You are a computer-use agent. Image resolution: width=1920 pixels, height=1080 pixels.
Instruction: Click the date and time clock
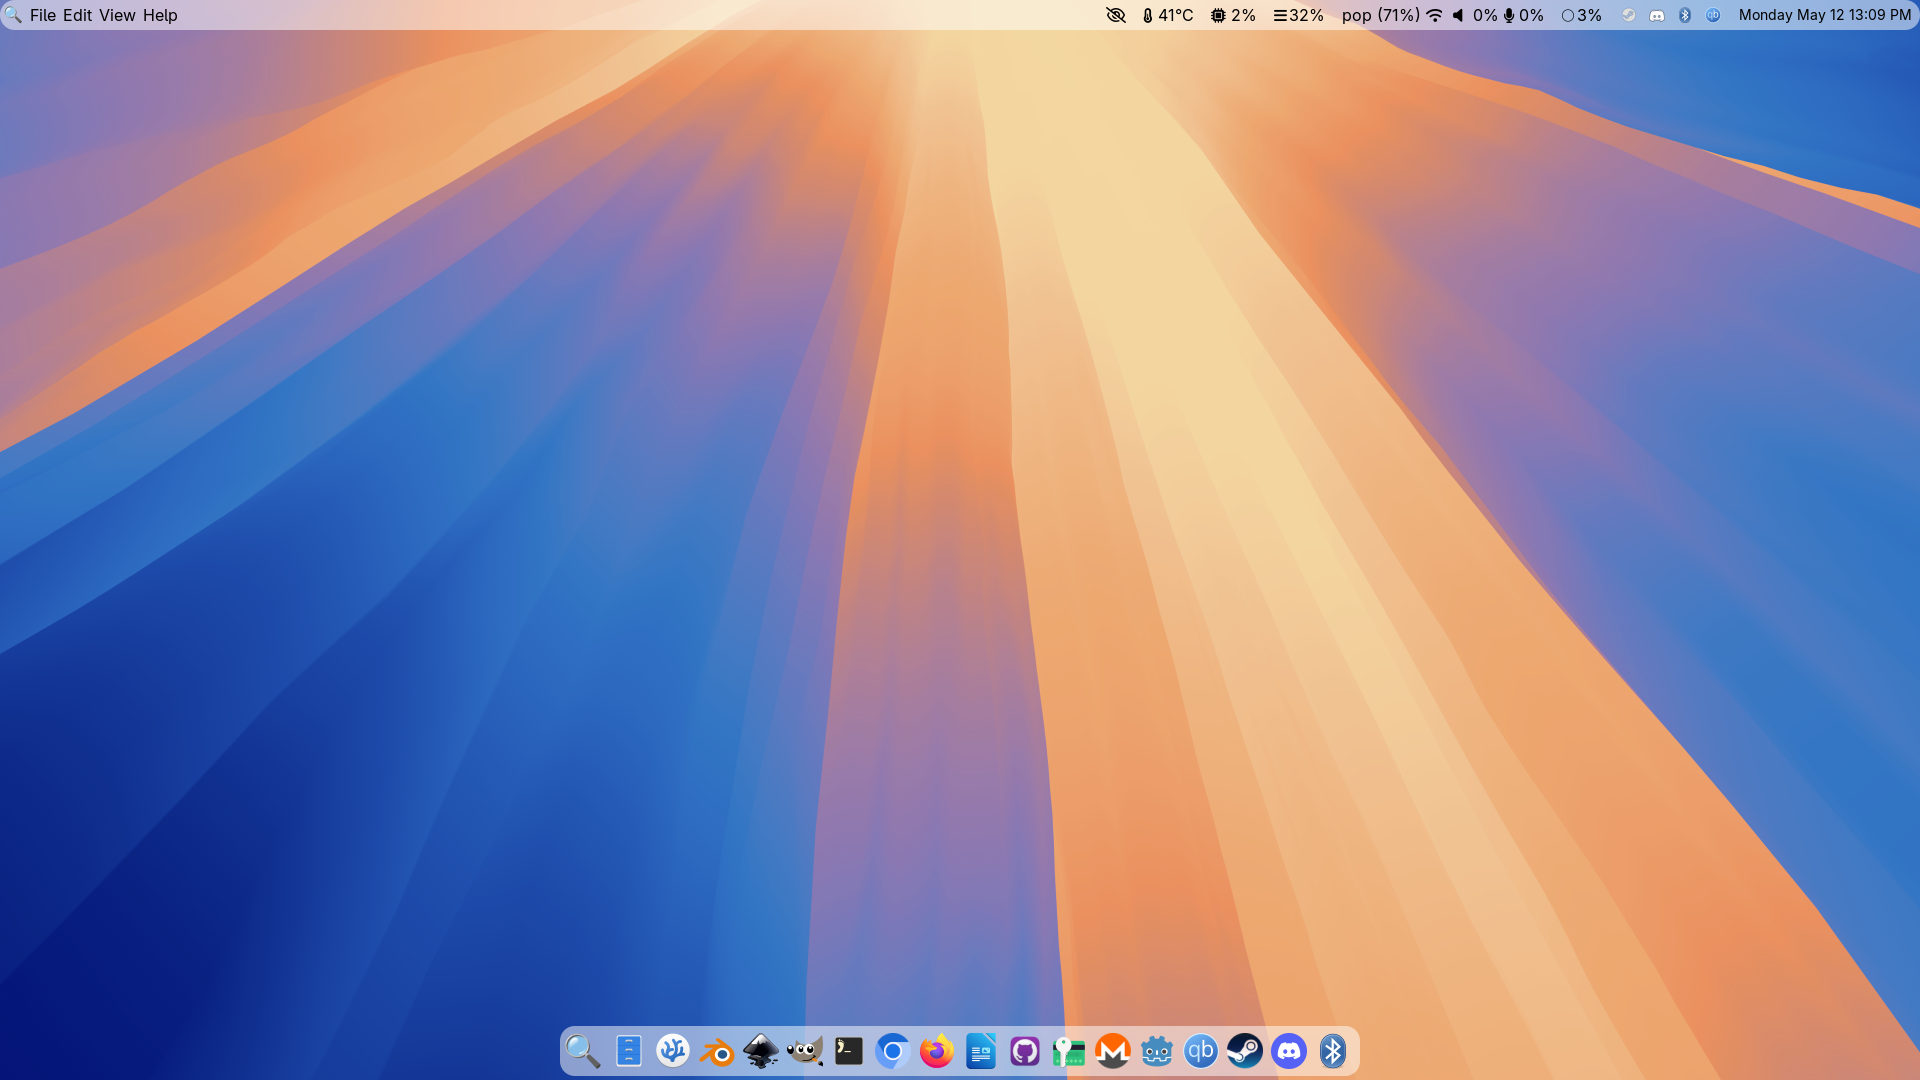coord(1824,15)
